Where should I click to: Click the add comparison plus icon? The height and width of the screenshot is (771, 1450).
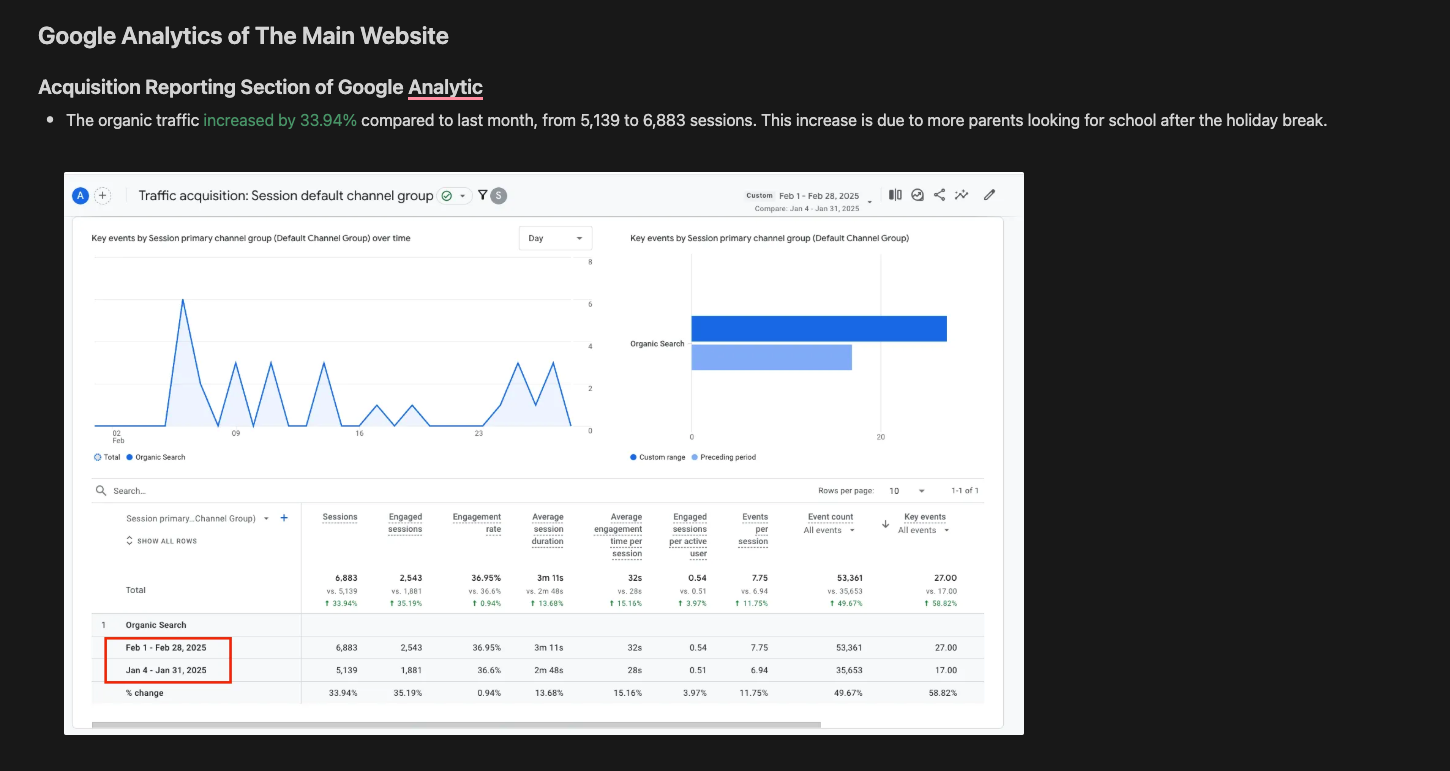[x=102, y=196]
